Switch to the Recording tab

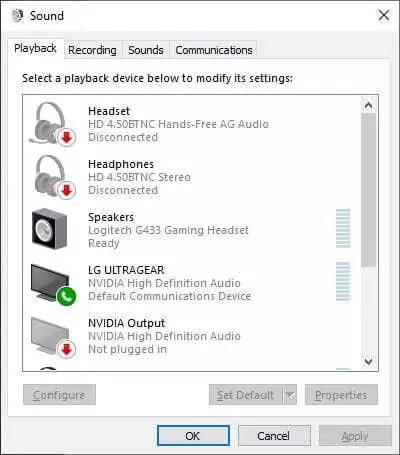93,50
